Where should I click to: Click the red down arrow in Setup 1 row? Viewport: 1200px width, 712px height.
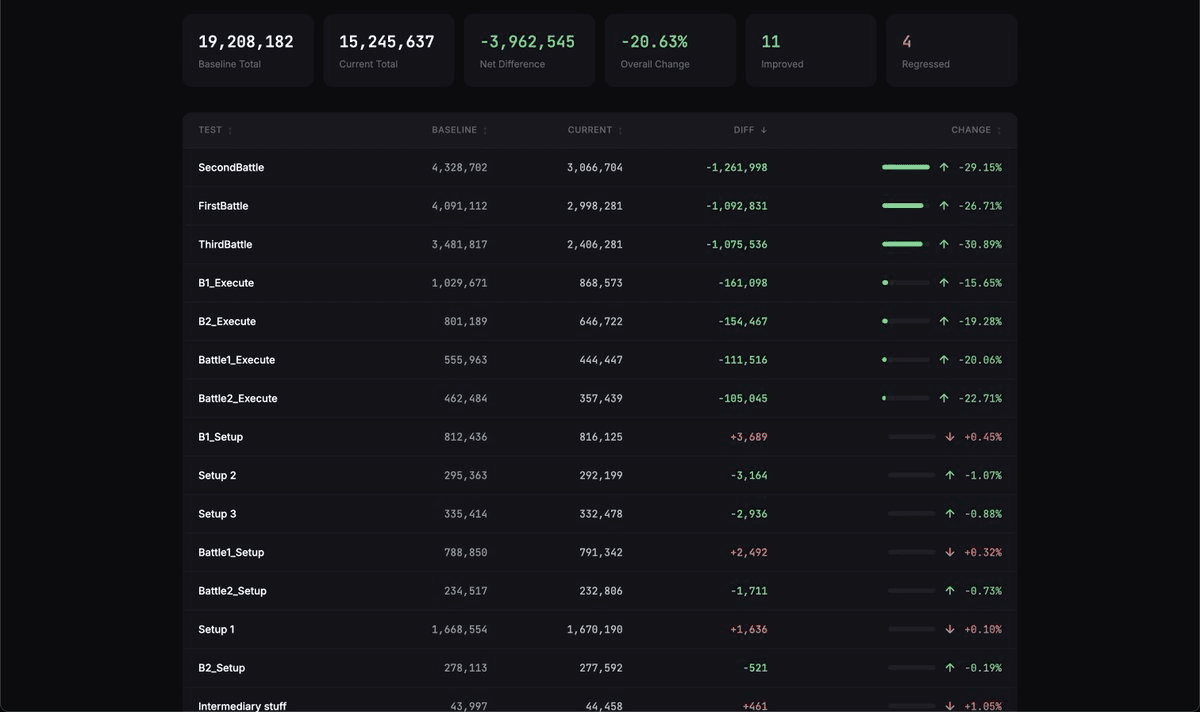[x=950, y=630]
